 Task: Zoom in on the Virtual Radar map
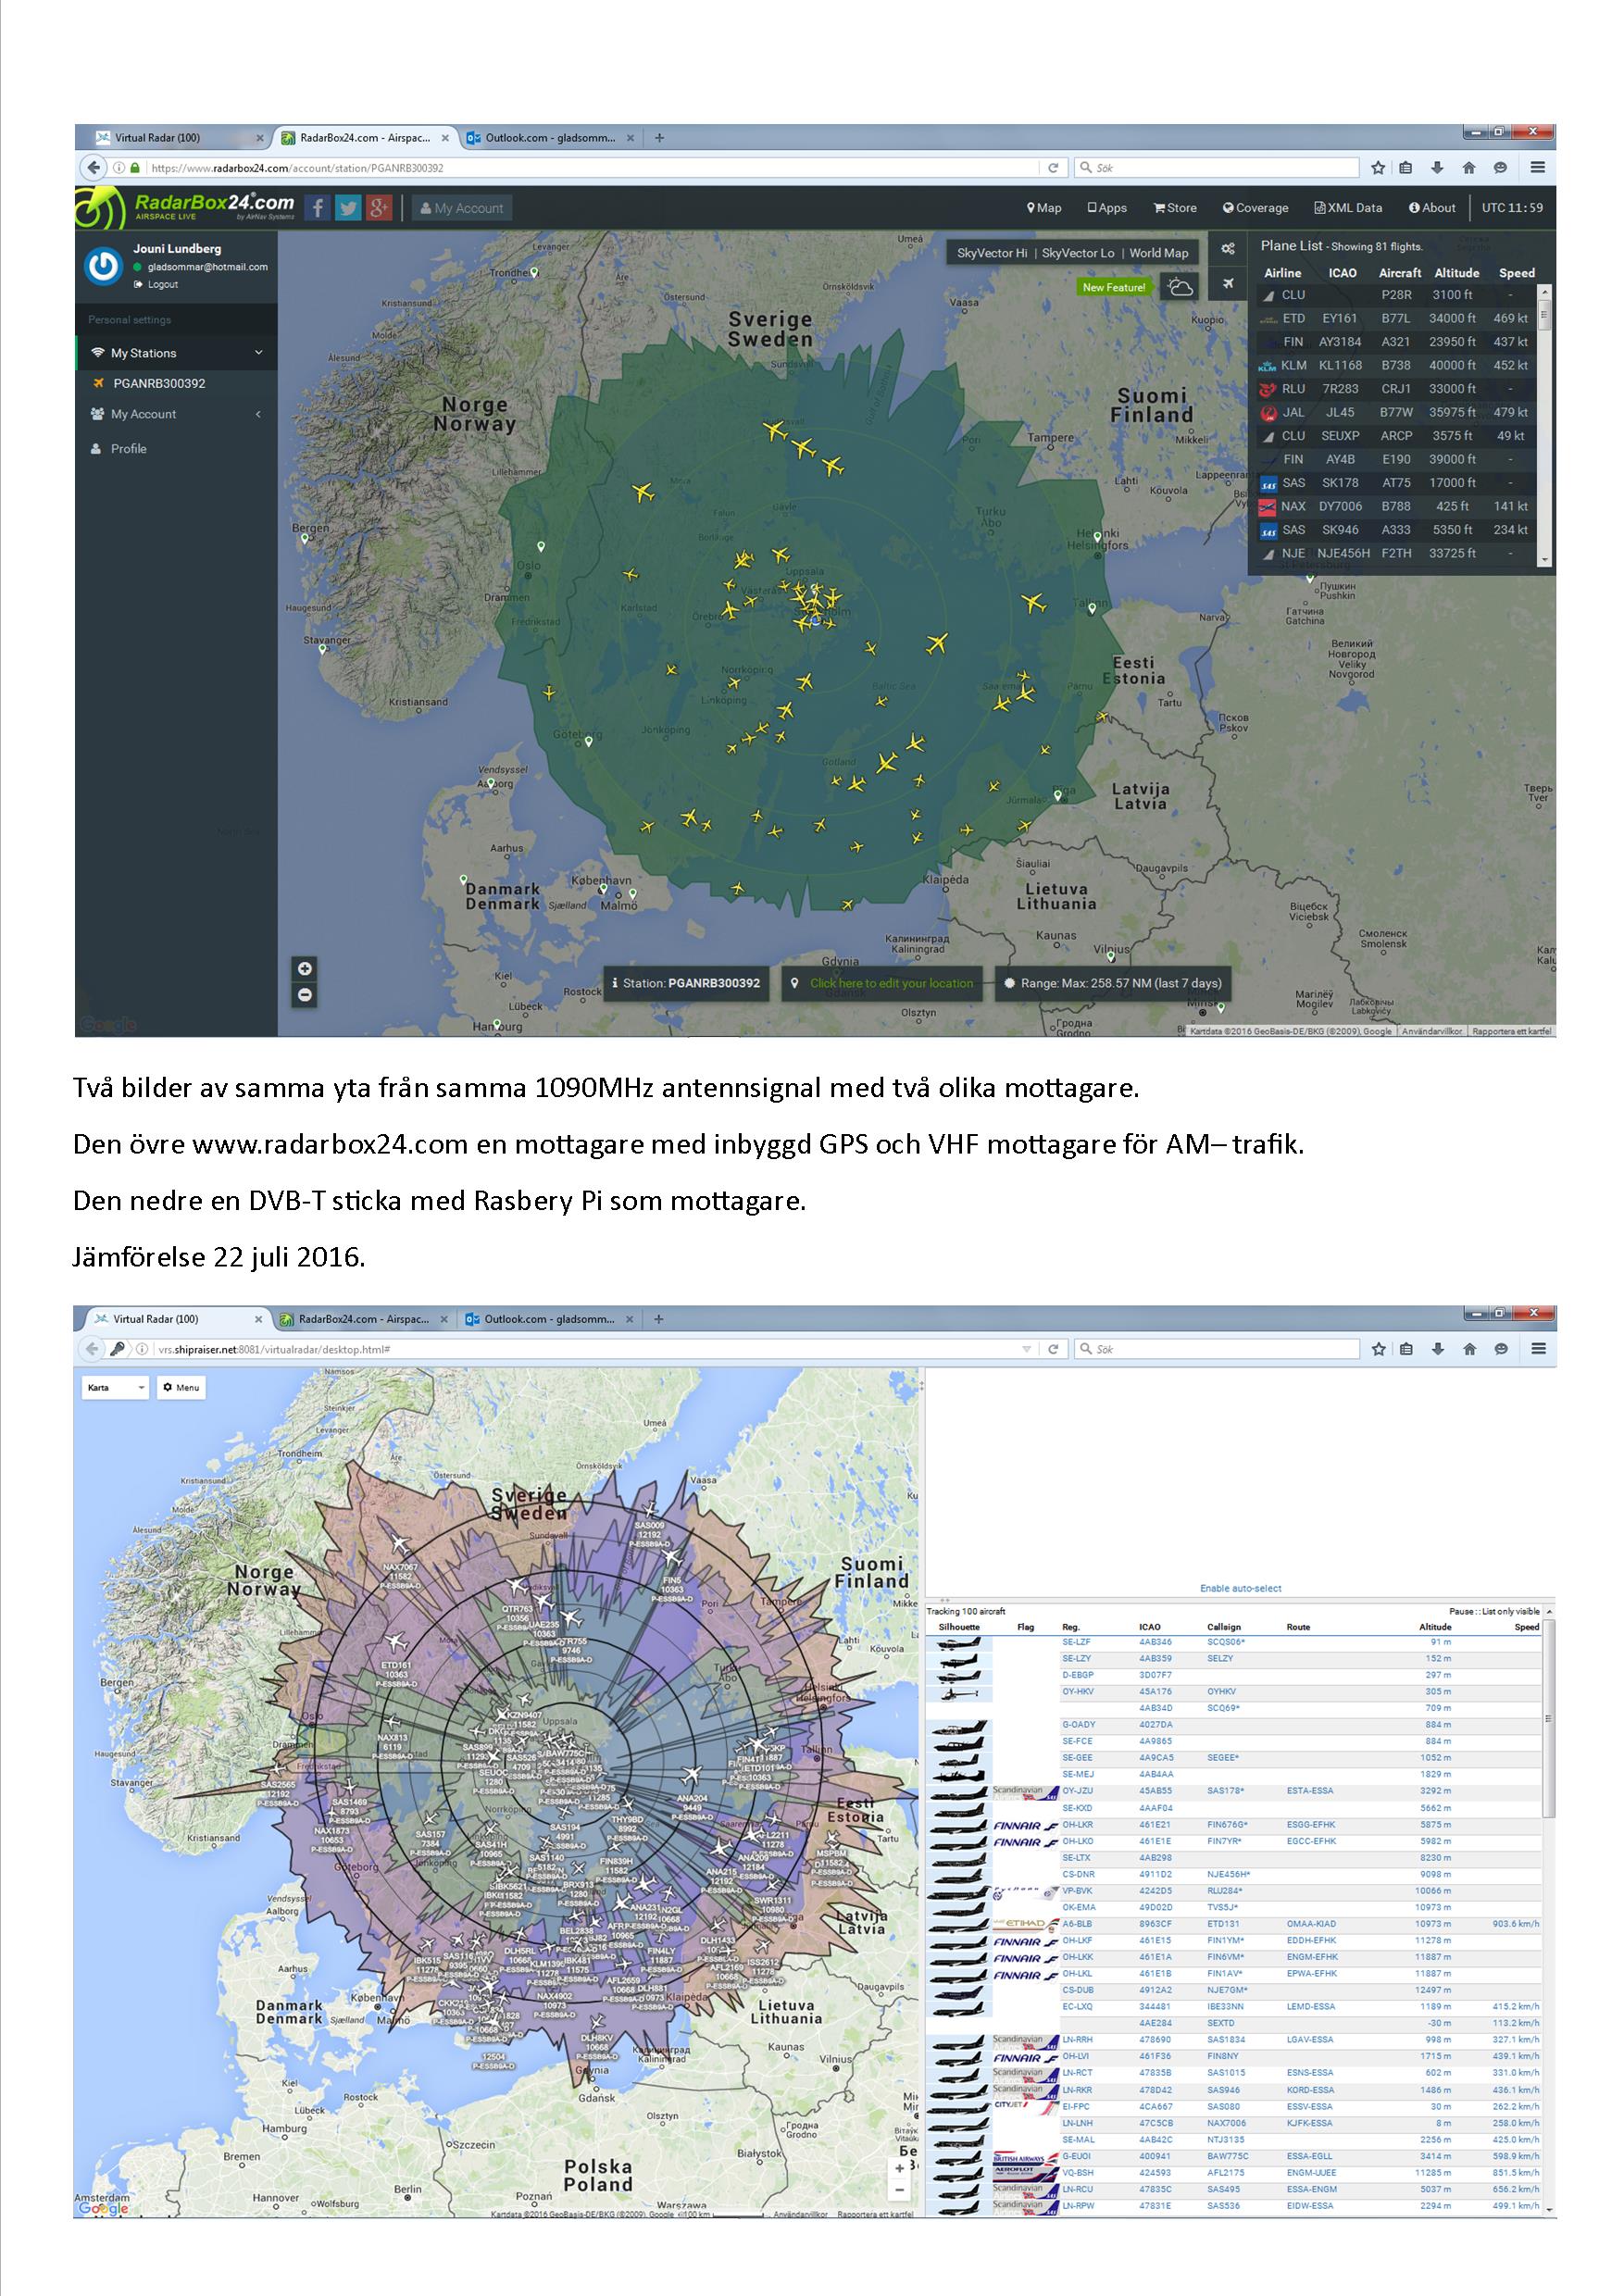899,2167
